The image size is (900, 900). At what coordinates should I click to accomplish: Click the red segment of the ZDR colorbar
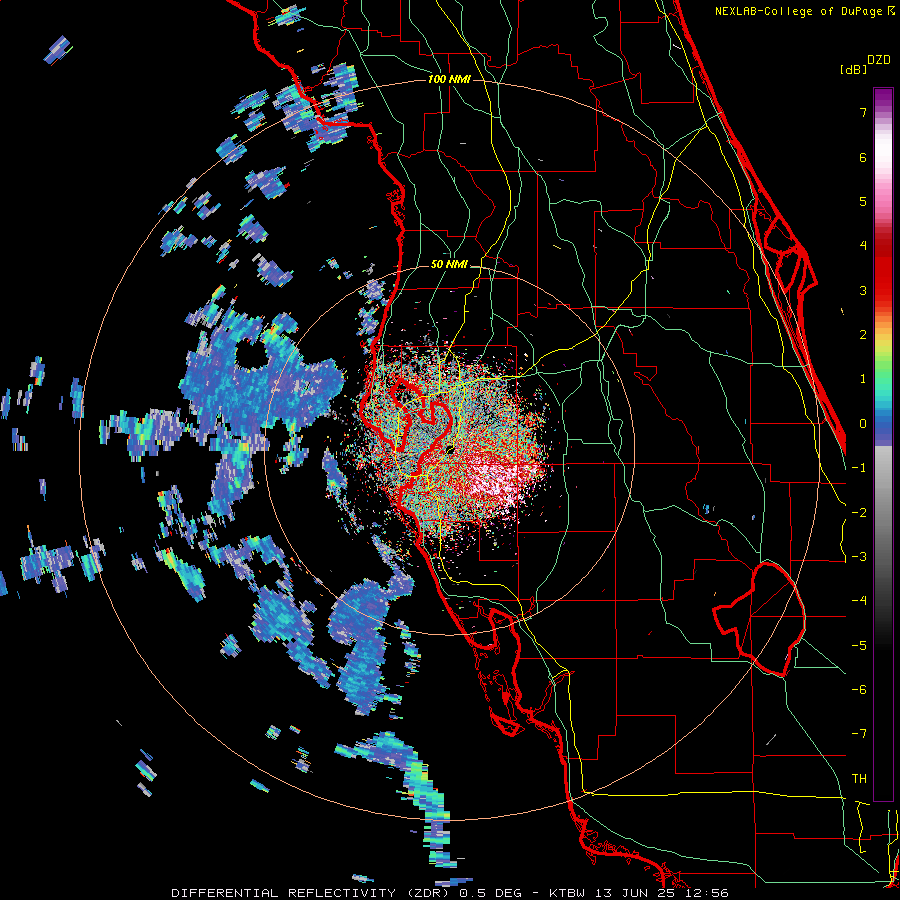[883, 270]
